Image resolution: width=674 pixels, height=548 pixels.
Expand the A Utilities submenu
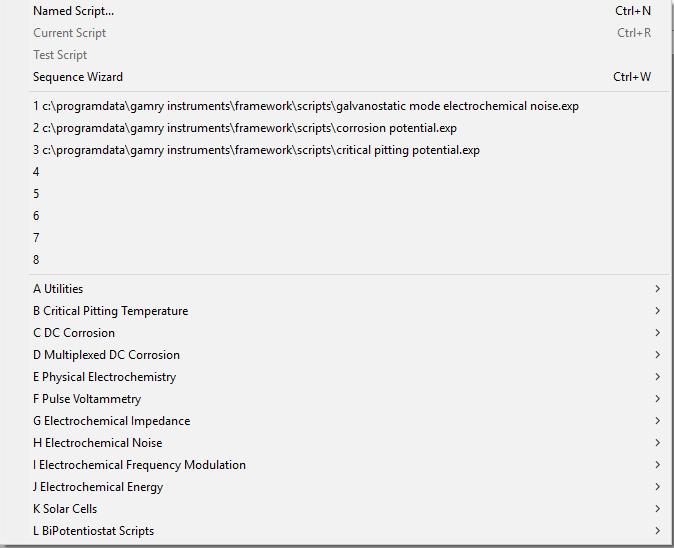point(58,289)
